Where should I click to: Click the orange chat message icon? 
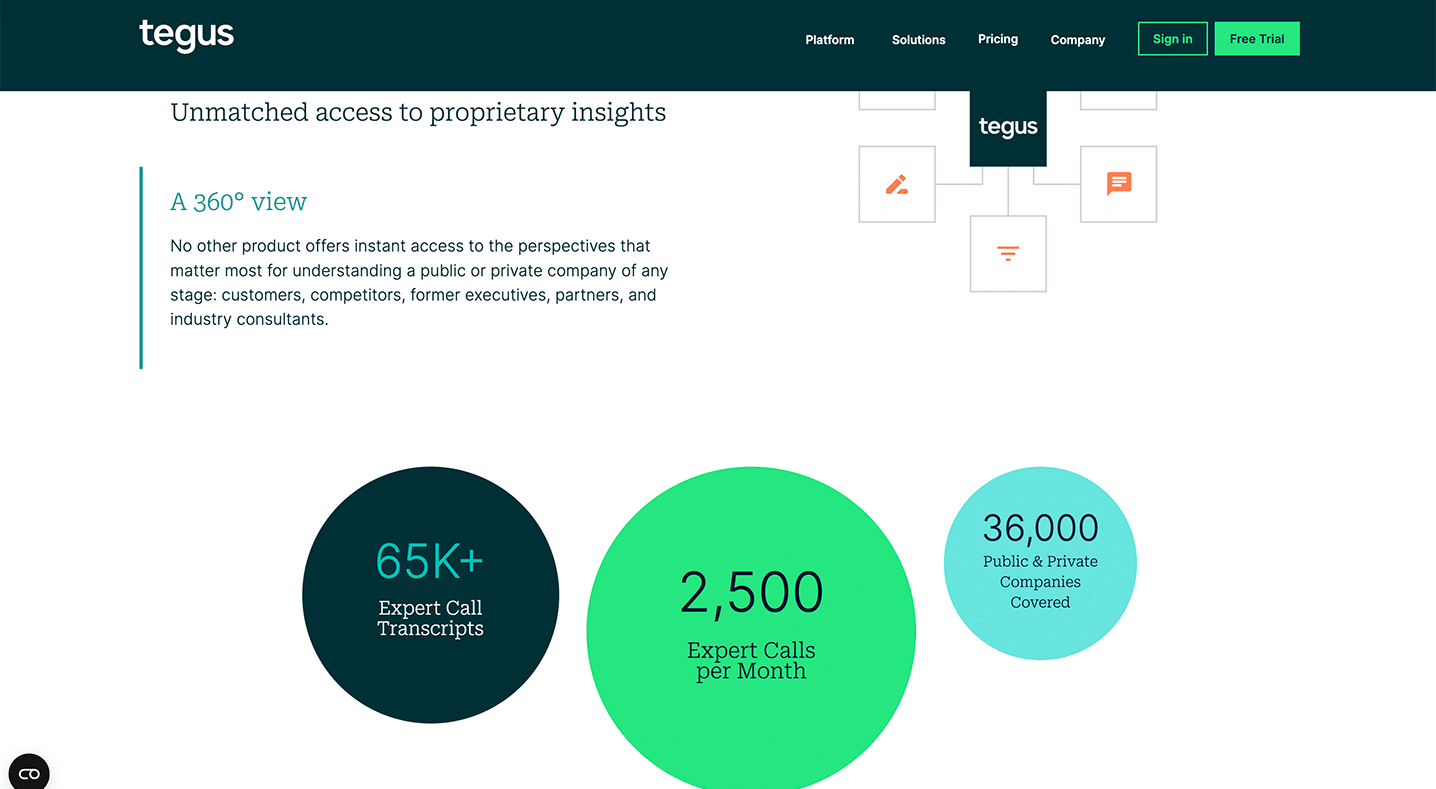[x=1119, y=183]
